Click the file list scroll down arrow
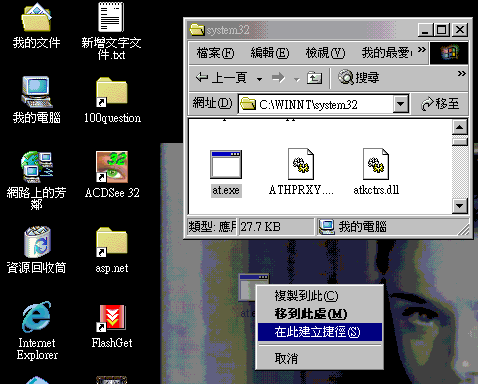Screen dimensions: 478x384 pos(460,206)
